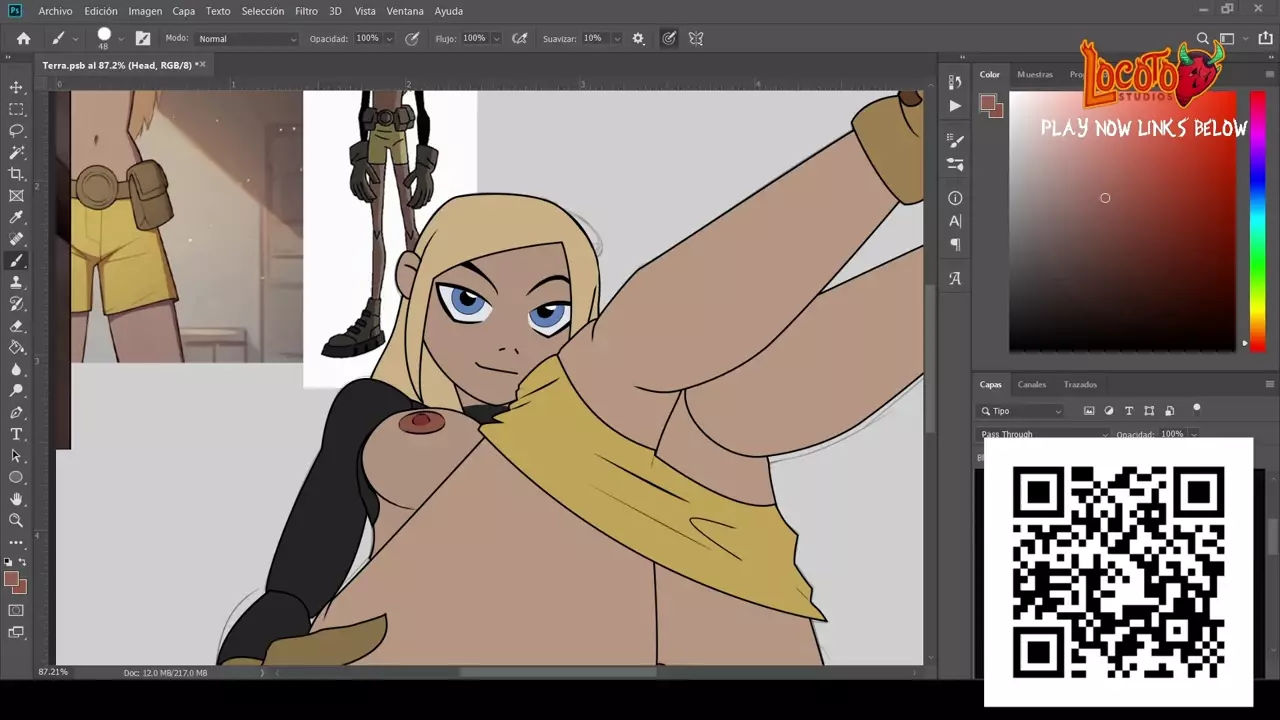Select the horizontal Type tool
Screen dimensions: 1280x720
click(x=16, y=434)
